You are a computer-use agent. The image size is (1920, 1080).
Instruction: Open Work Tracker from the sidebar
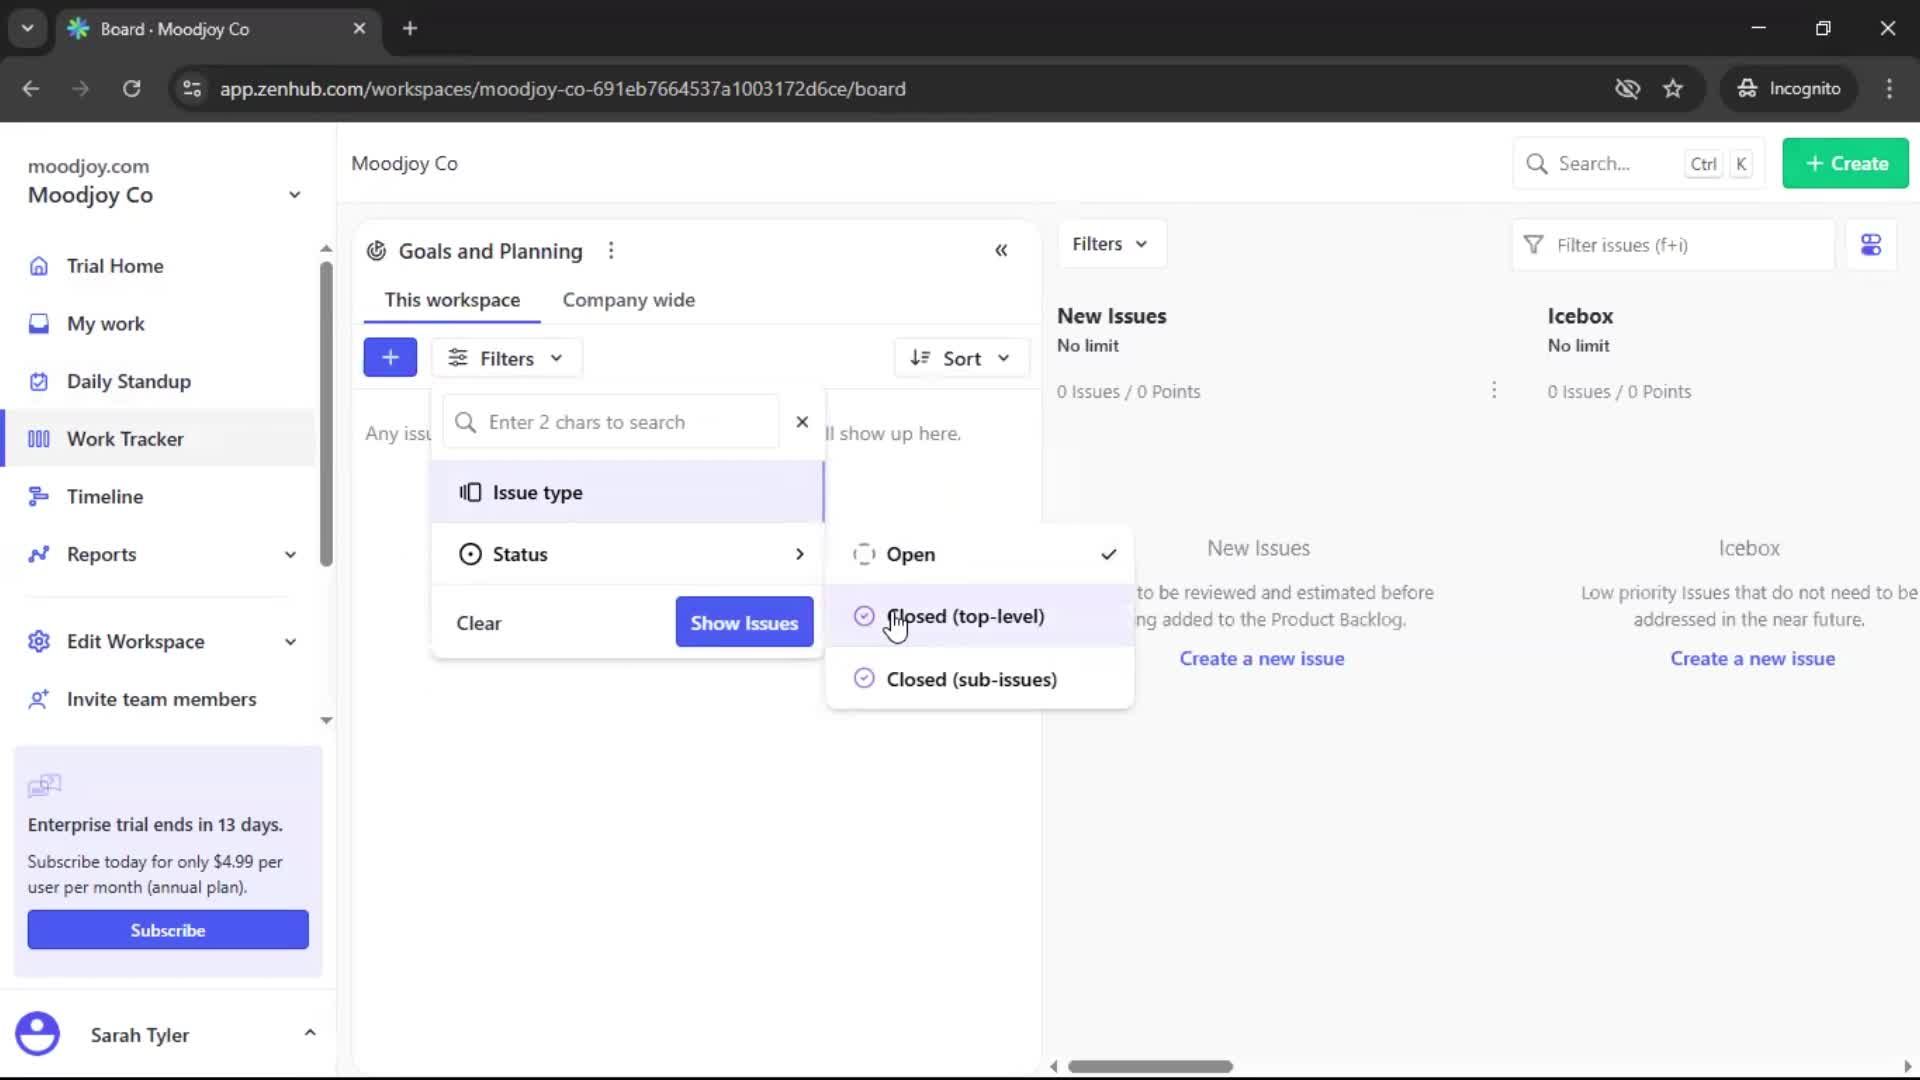coord(125,439)
